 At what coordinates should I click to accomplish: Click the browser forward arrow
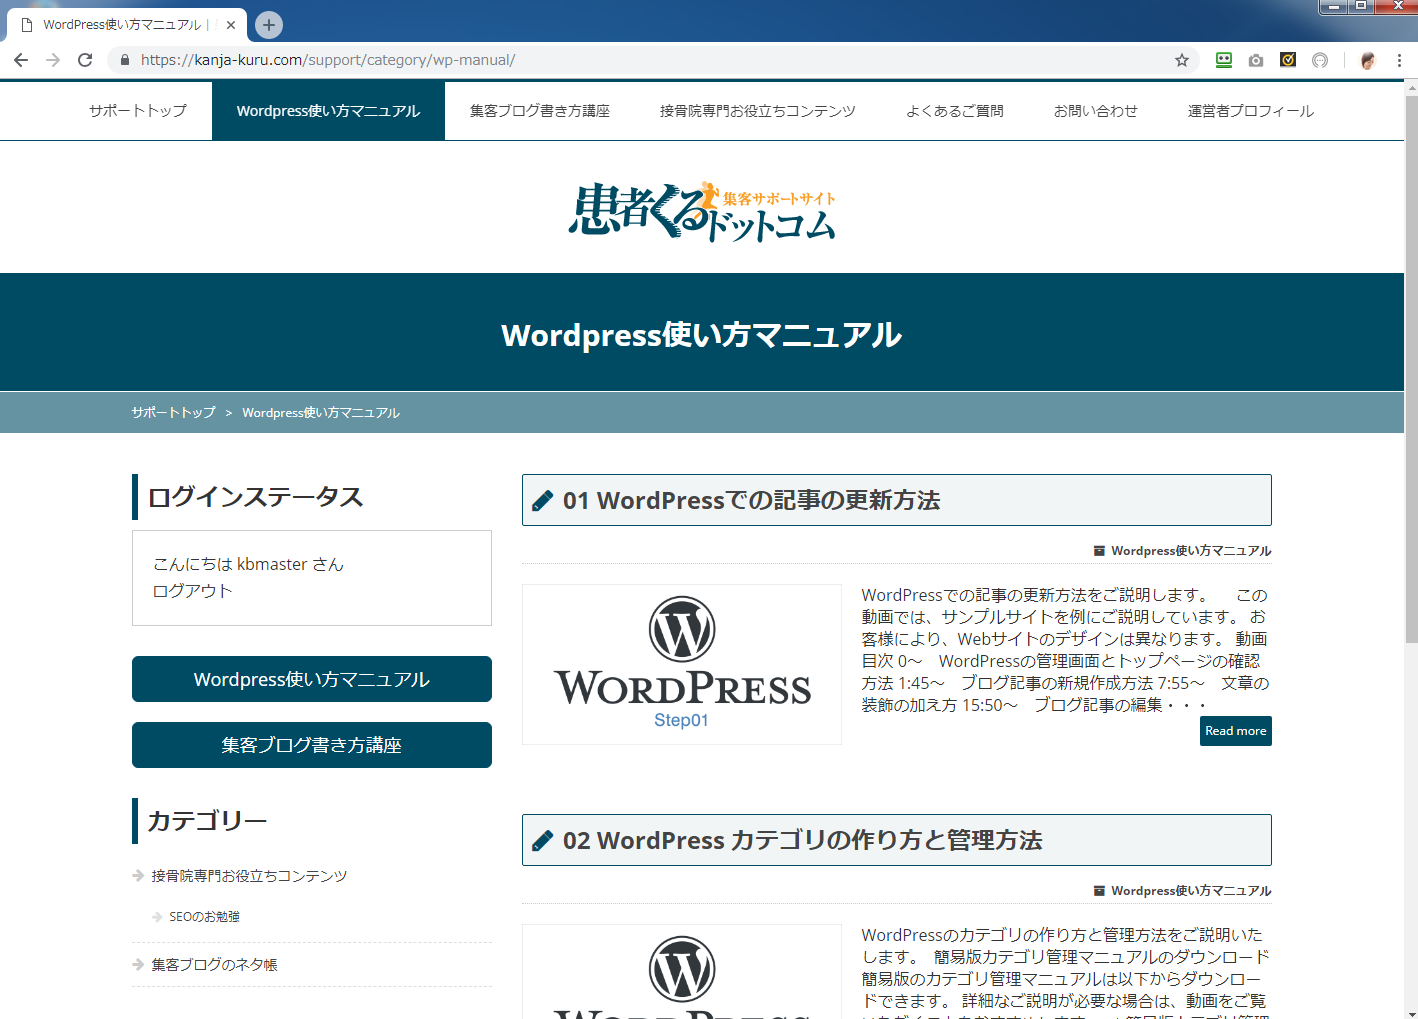point(53,60)
